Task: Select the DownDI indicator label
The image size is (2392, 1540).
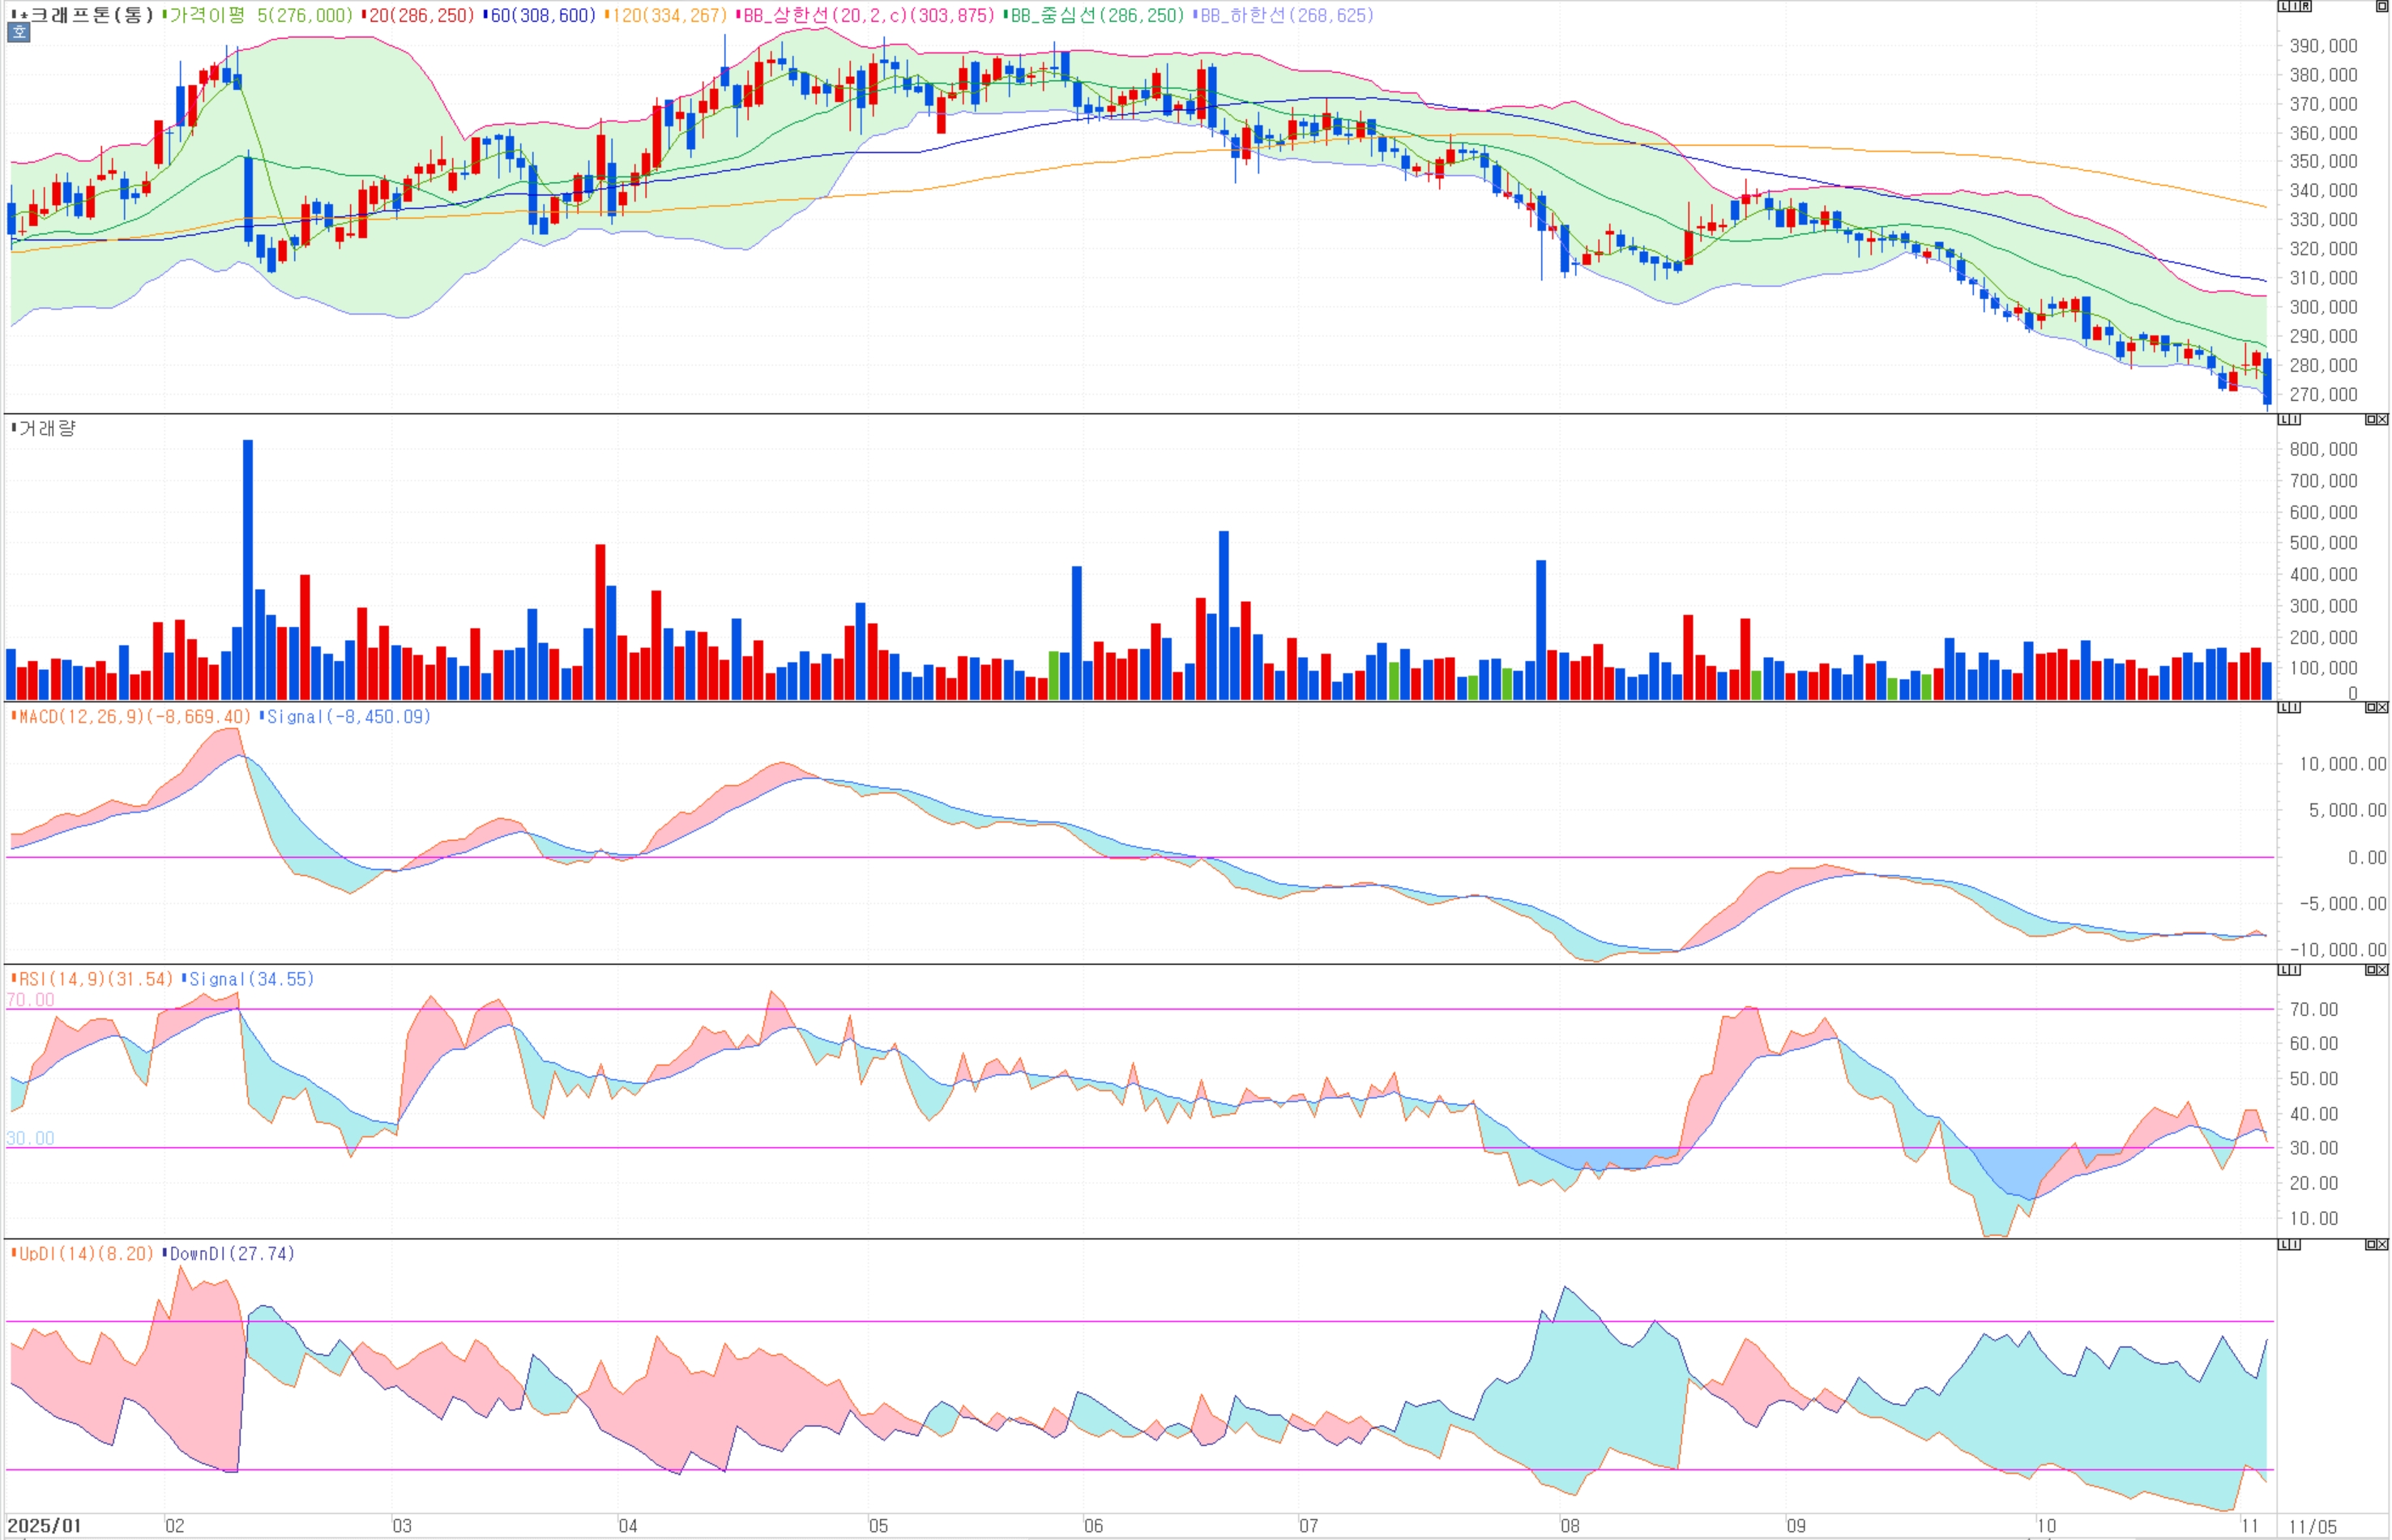Action: click(x=232, y=1254)
